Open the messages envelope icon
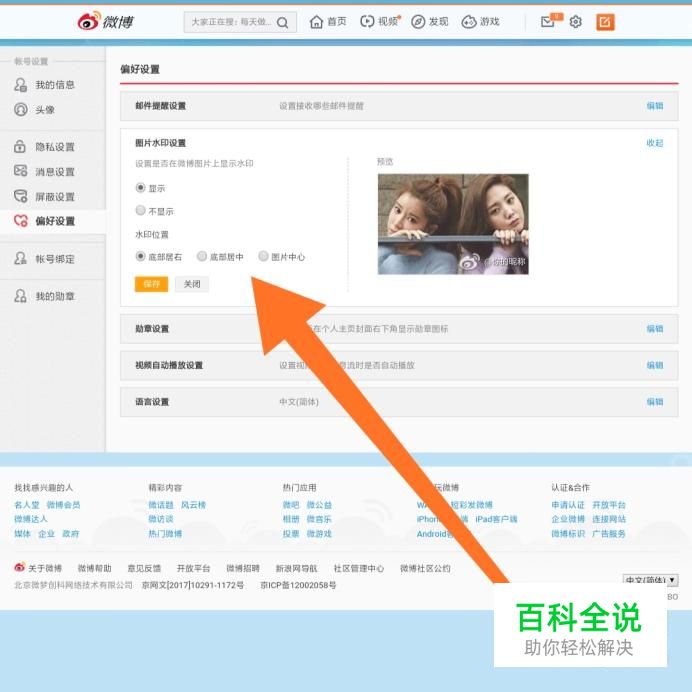Image resolution: width=692 pixels, height=692 pixels. (547, 22)
